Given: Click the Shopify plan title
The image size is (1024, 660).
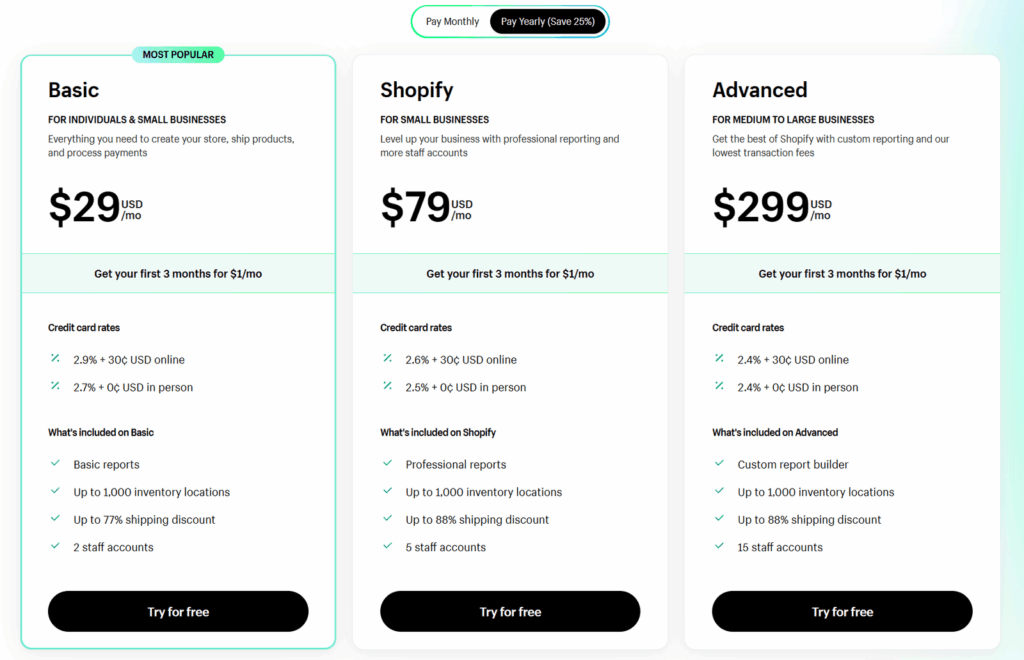Looking at the screenshot, I should click(x=416, y=90).
